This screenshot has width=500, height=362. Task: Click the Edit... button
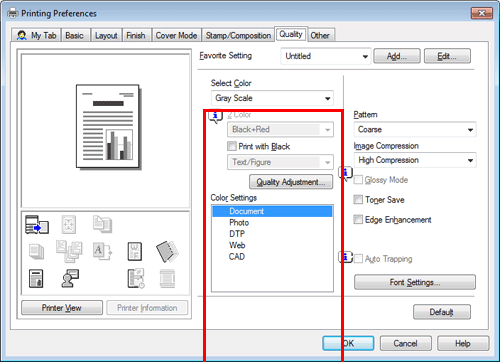(447, 56)
